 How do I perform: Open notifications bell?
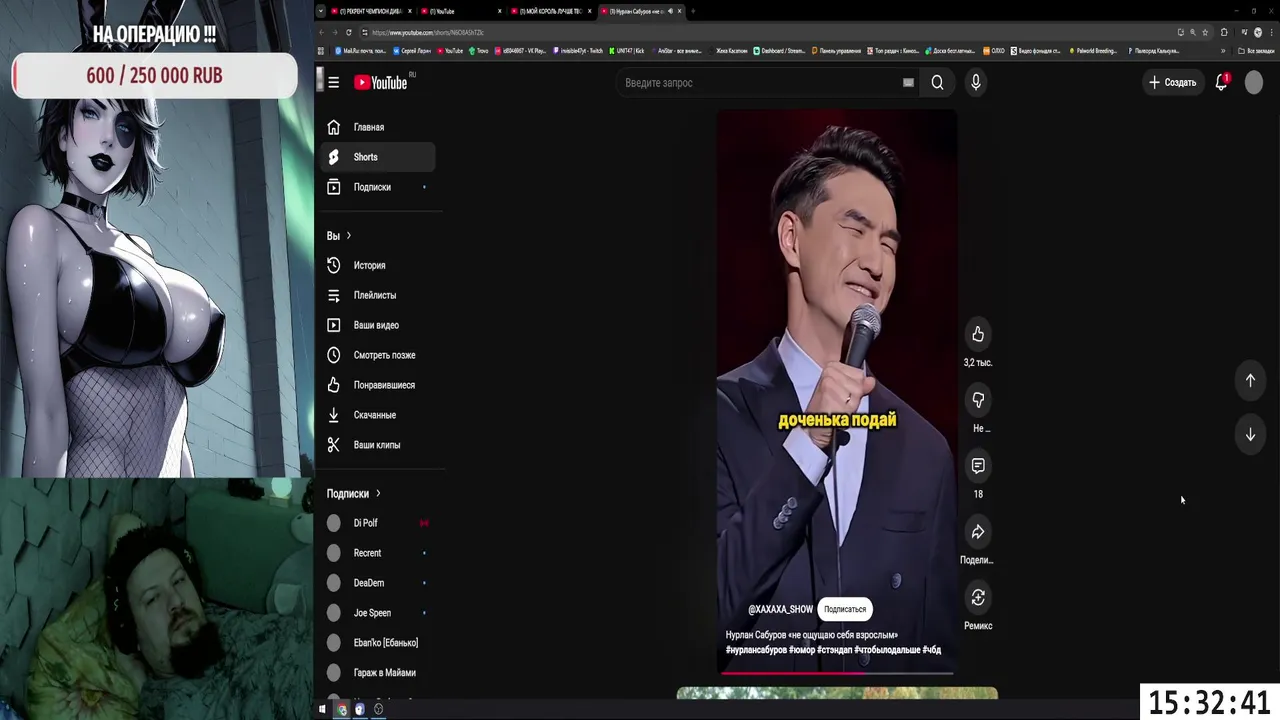1221,83
